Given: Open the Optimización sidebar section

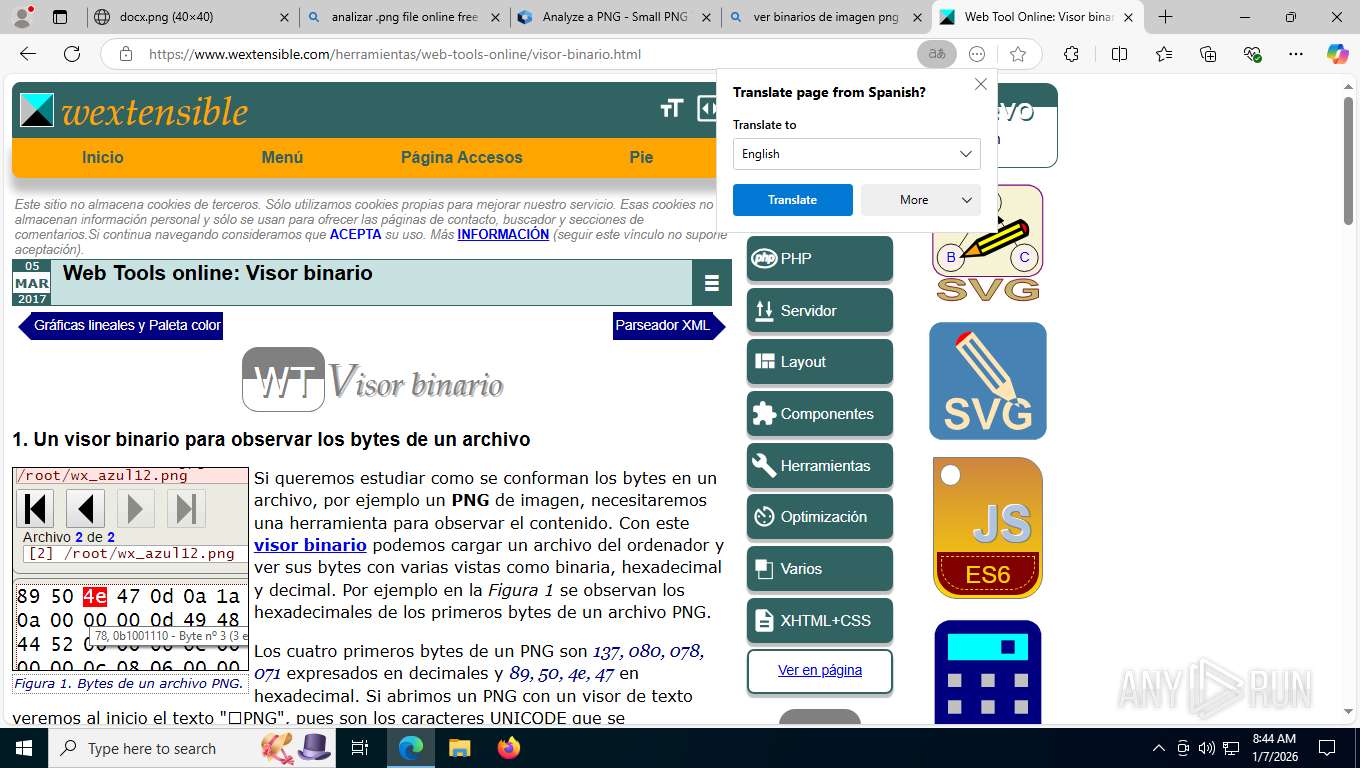Looking at the screenshot, I should pyautogui.click(x=820, y=517).
